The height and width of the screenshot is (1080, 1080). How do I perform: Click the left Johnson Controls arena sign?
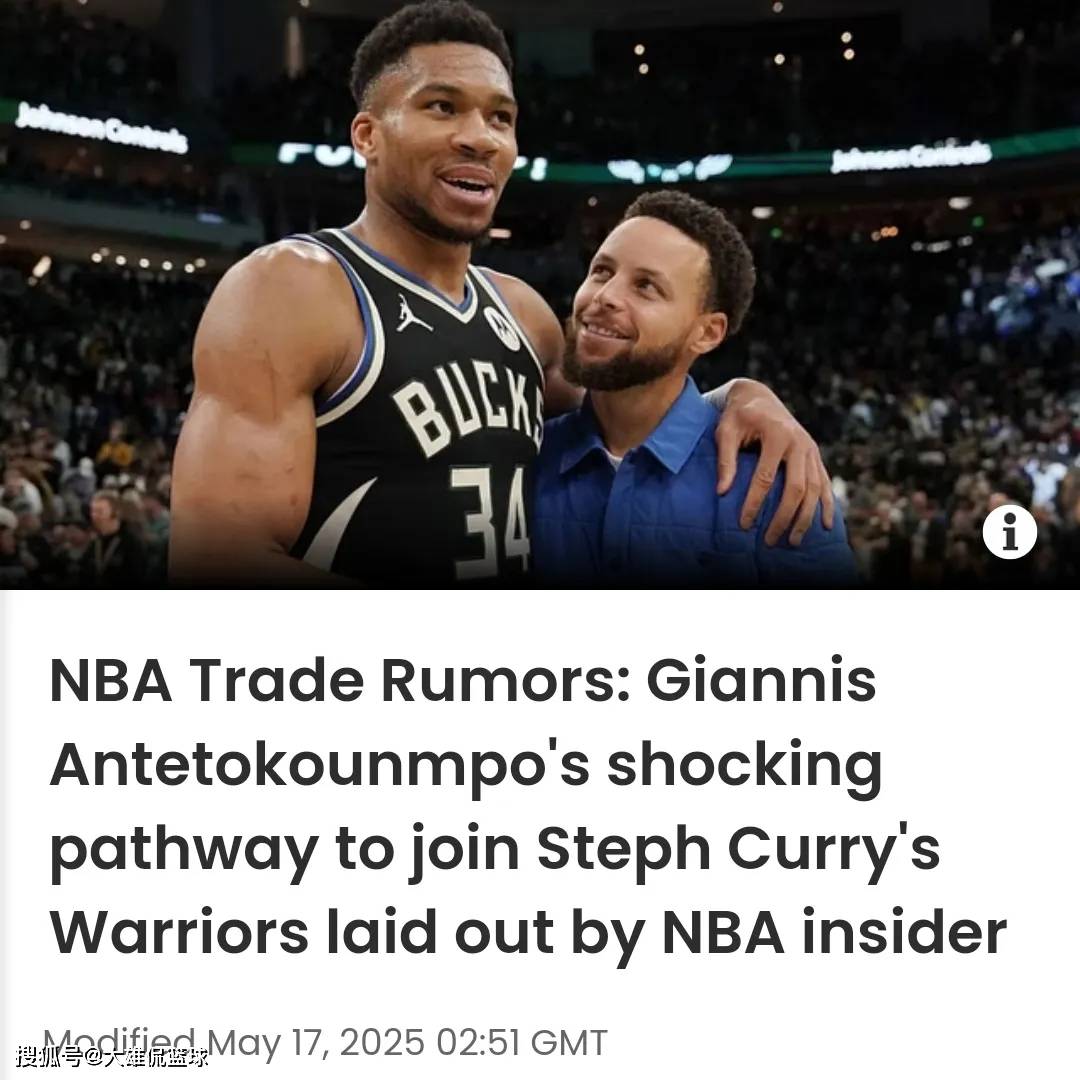[x=101, y=127]
